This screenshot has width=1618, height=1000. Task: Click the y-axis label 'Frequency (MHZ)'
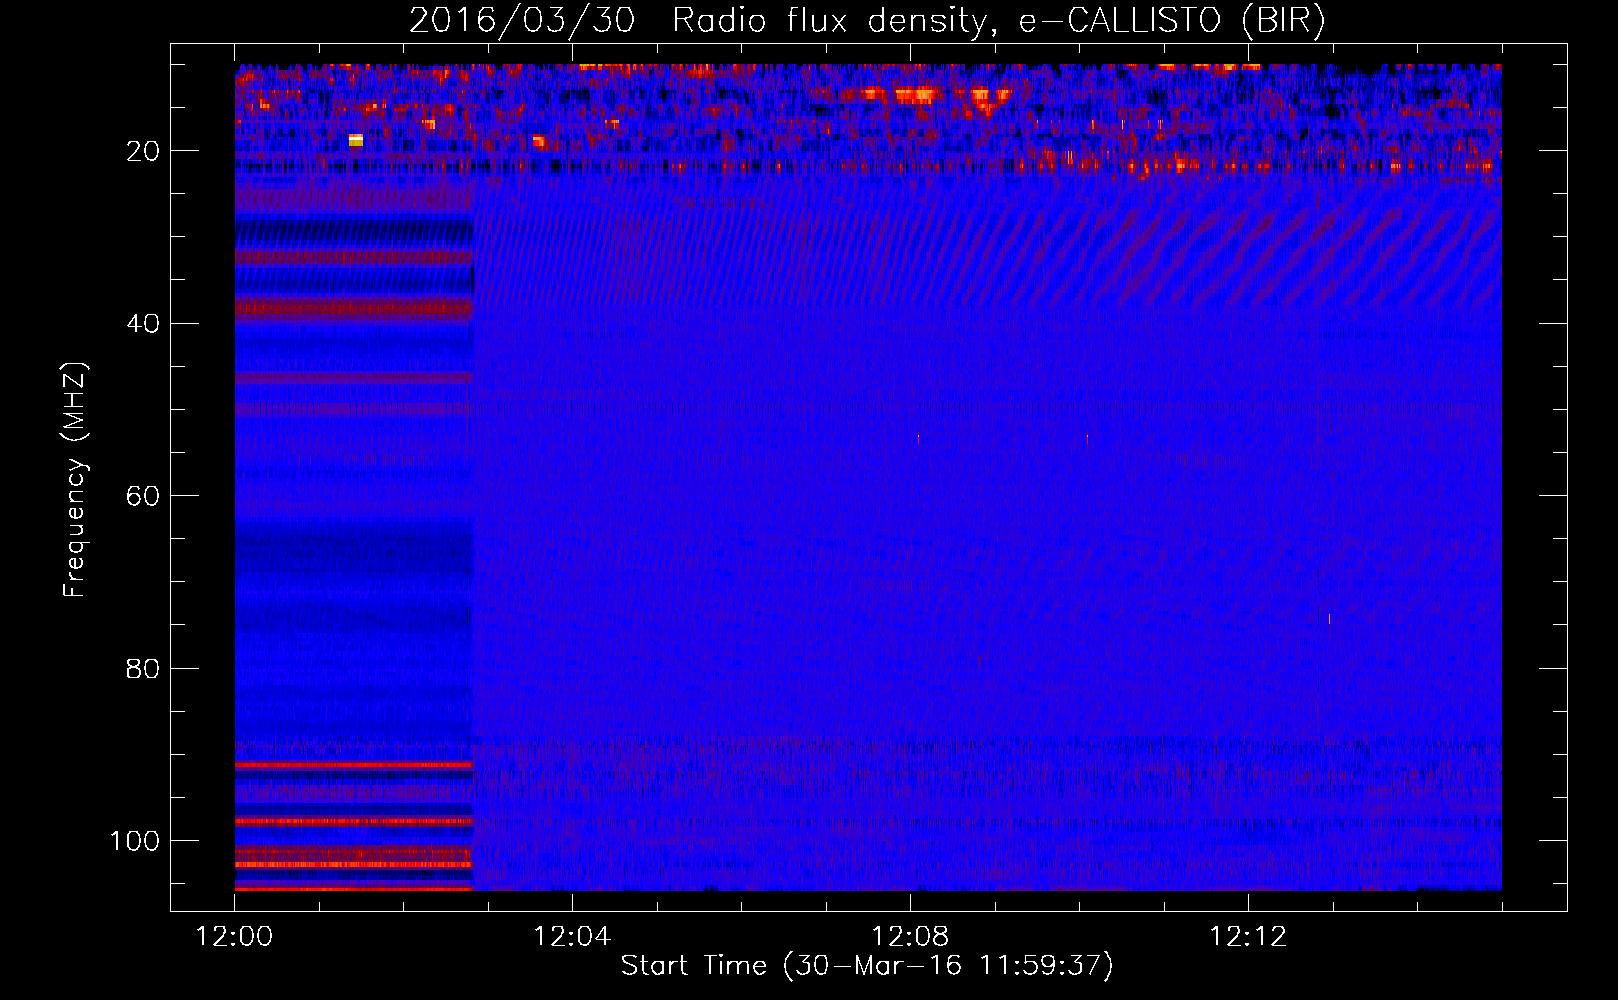click(x=75, y=480)
